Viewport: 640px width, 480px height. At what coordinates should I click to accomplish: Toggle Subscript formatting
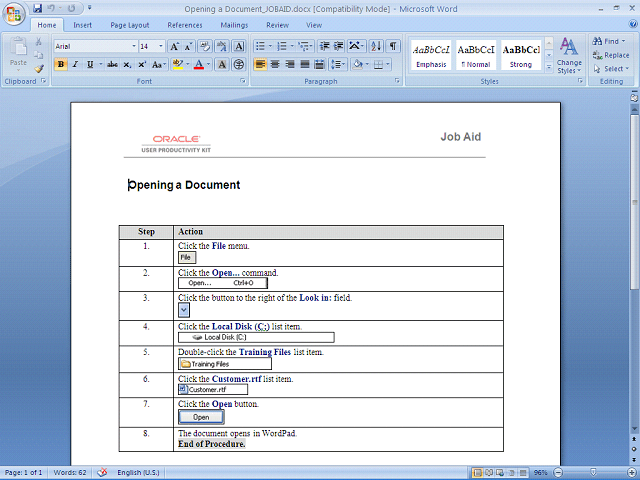pyautogui.click(x=127, y=64)
